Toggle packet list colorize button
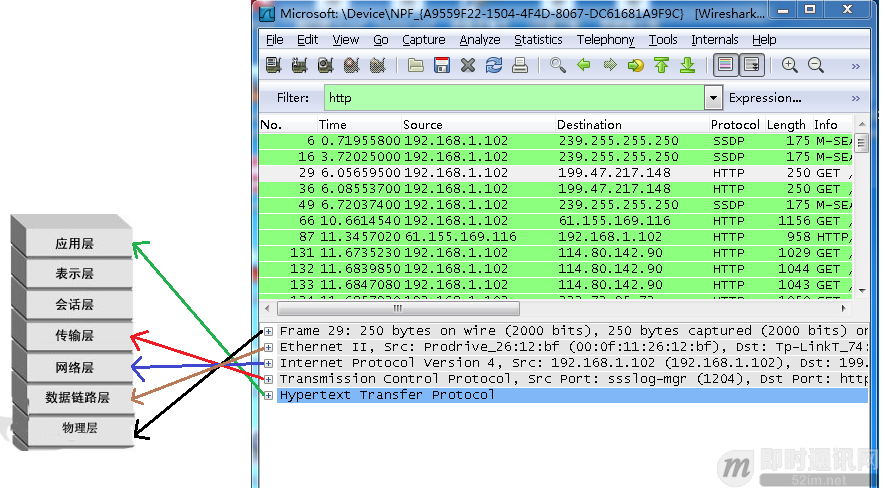The image size is (885, 493). [x=725, y=65]
